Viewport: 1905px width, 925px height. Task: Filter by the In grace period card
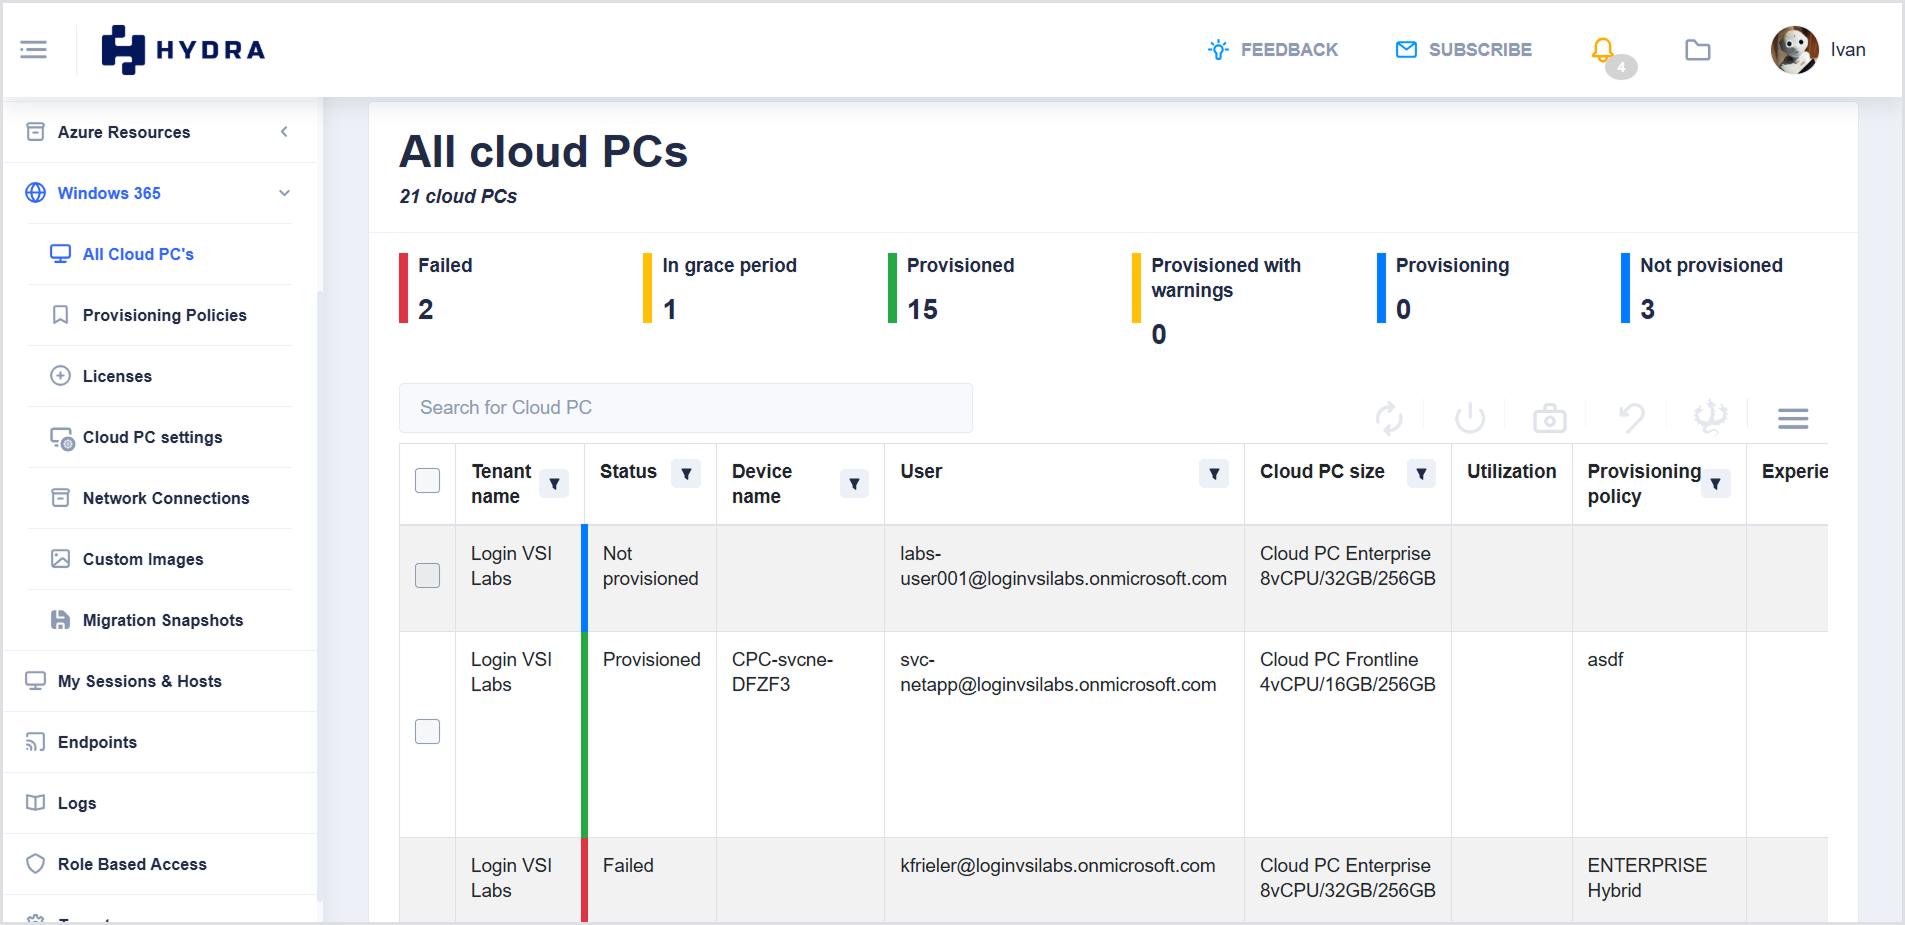click(x=720, y=288)
